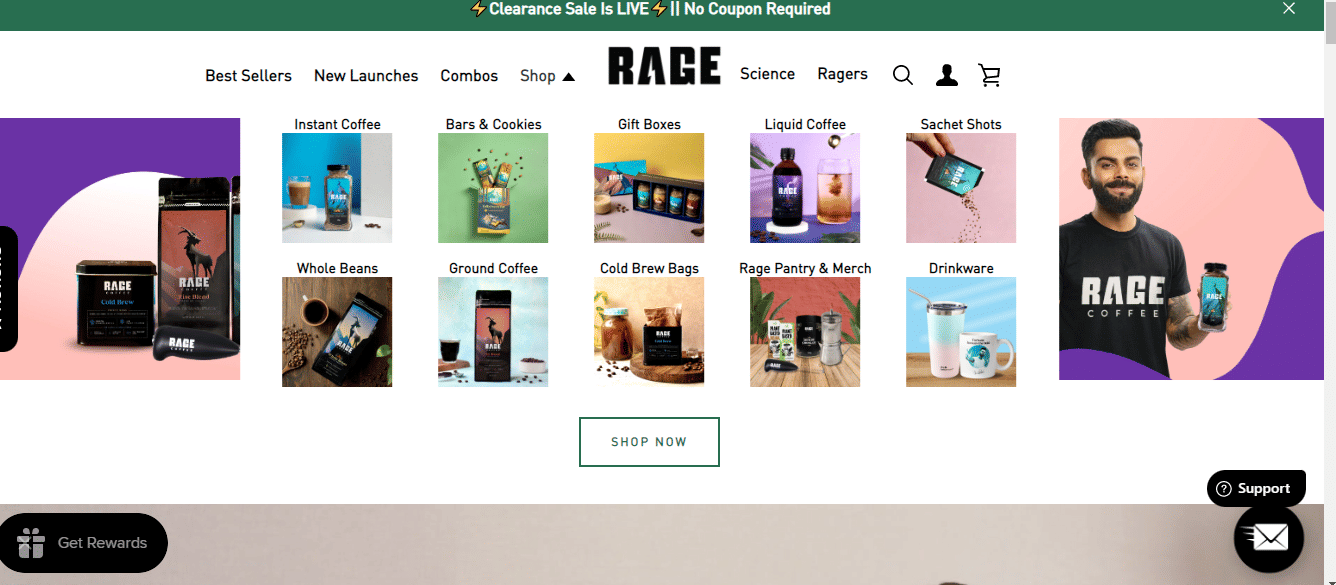Select the Cold Brew Bags thumbnail

[x=649, y=332]
